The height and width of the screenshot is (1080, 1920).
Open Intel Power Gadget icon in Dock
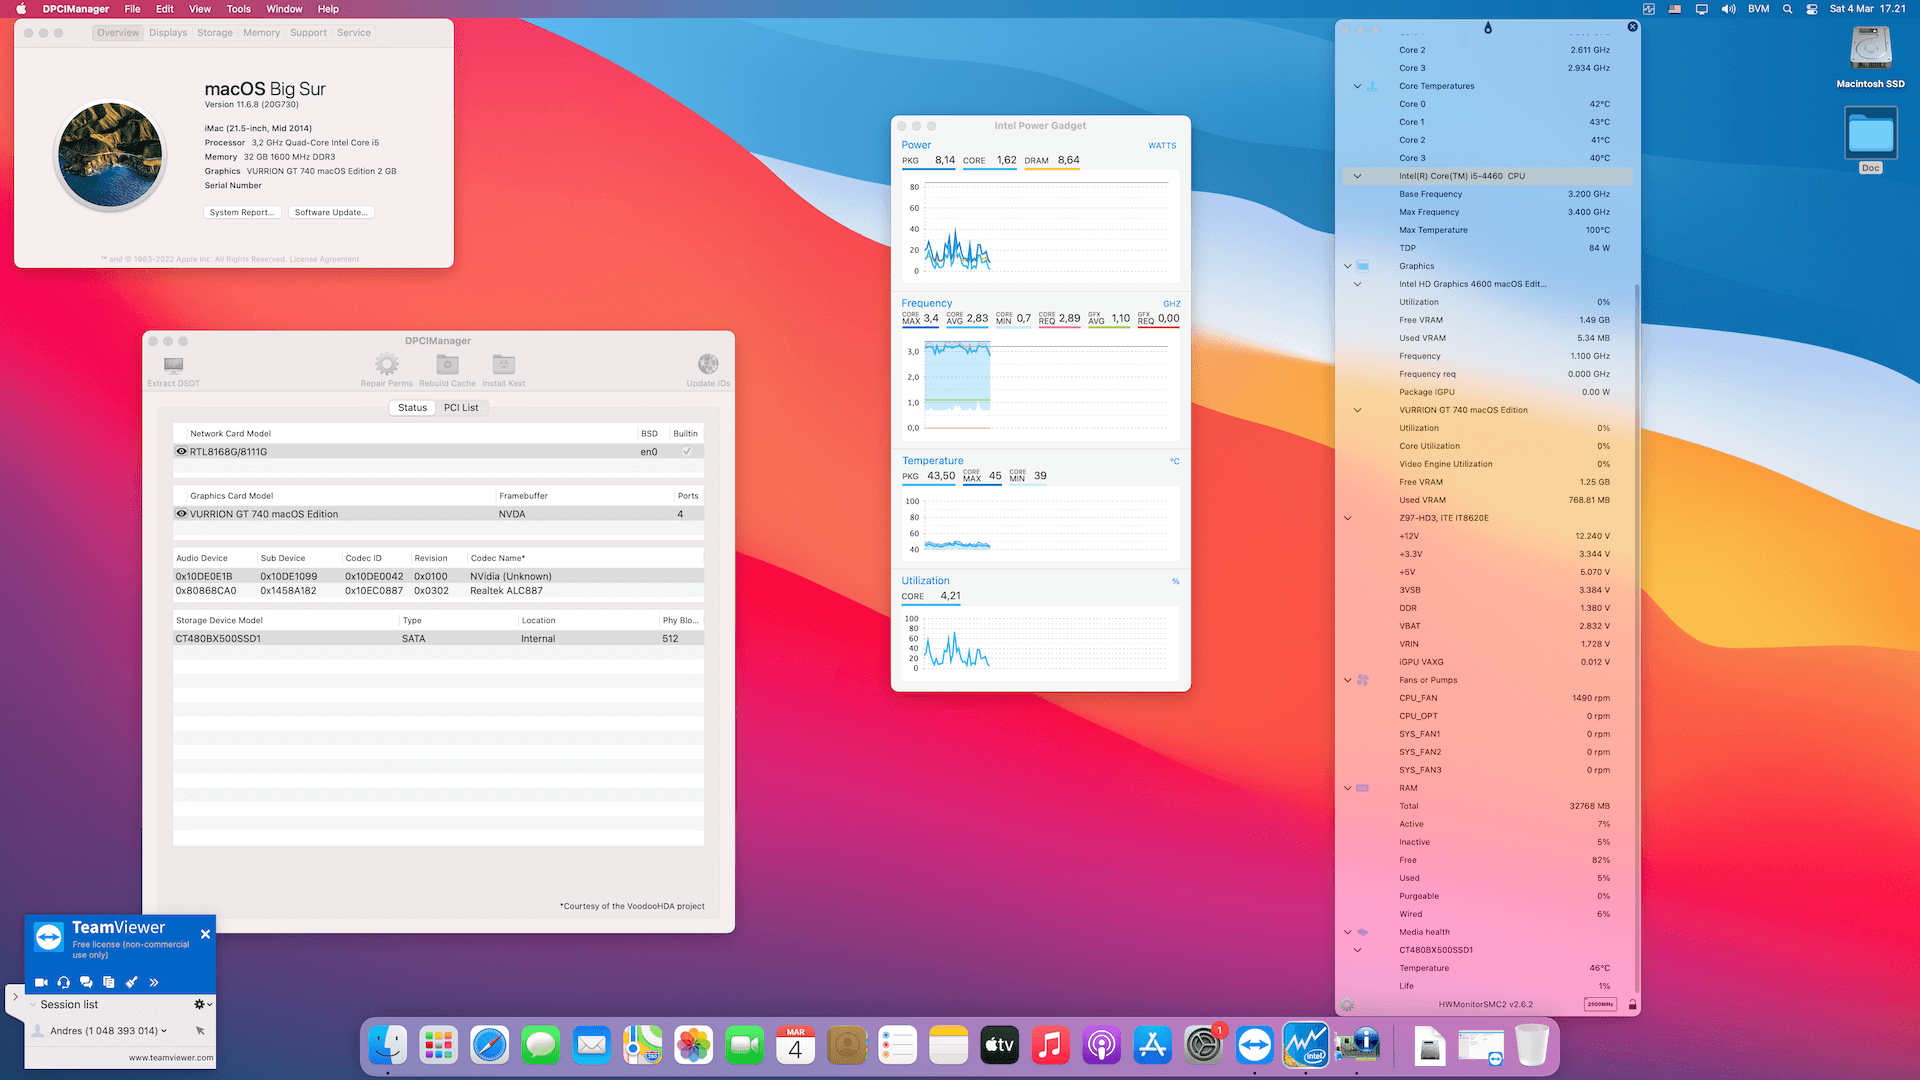click(1306, 1046)
